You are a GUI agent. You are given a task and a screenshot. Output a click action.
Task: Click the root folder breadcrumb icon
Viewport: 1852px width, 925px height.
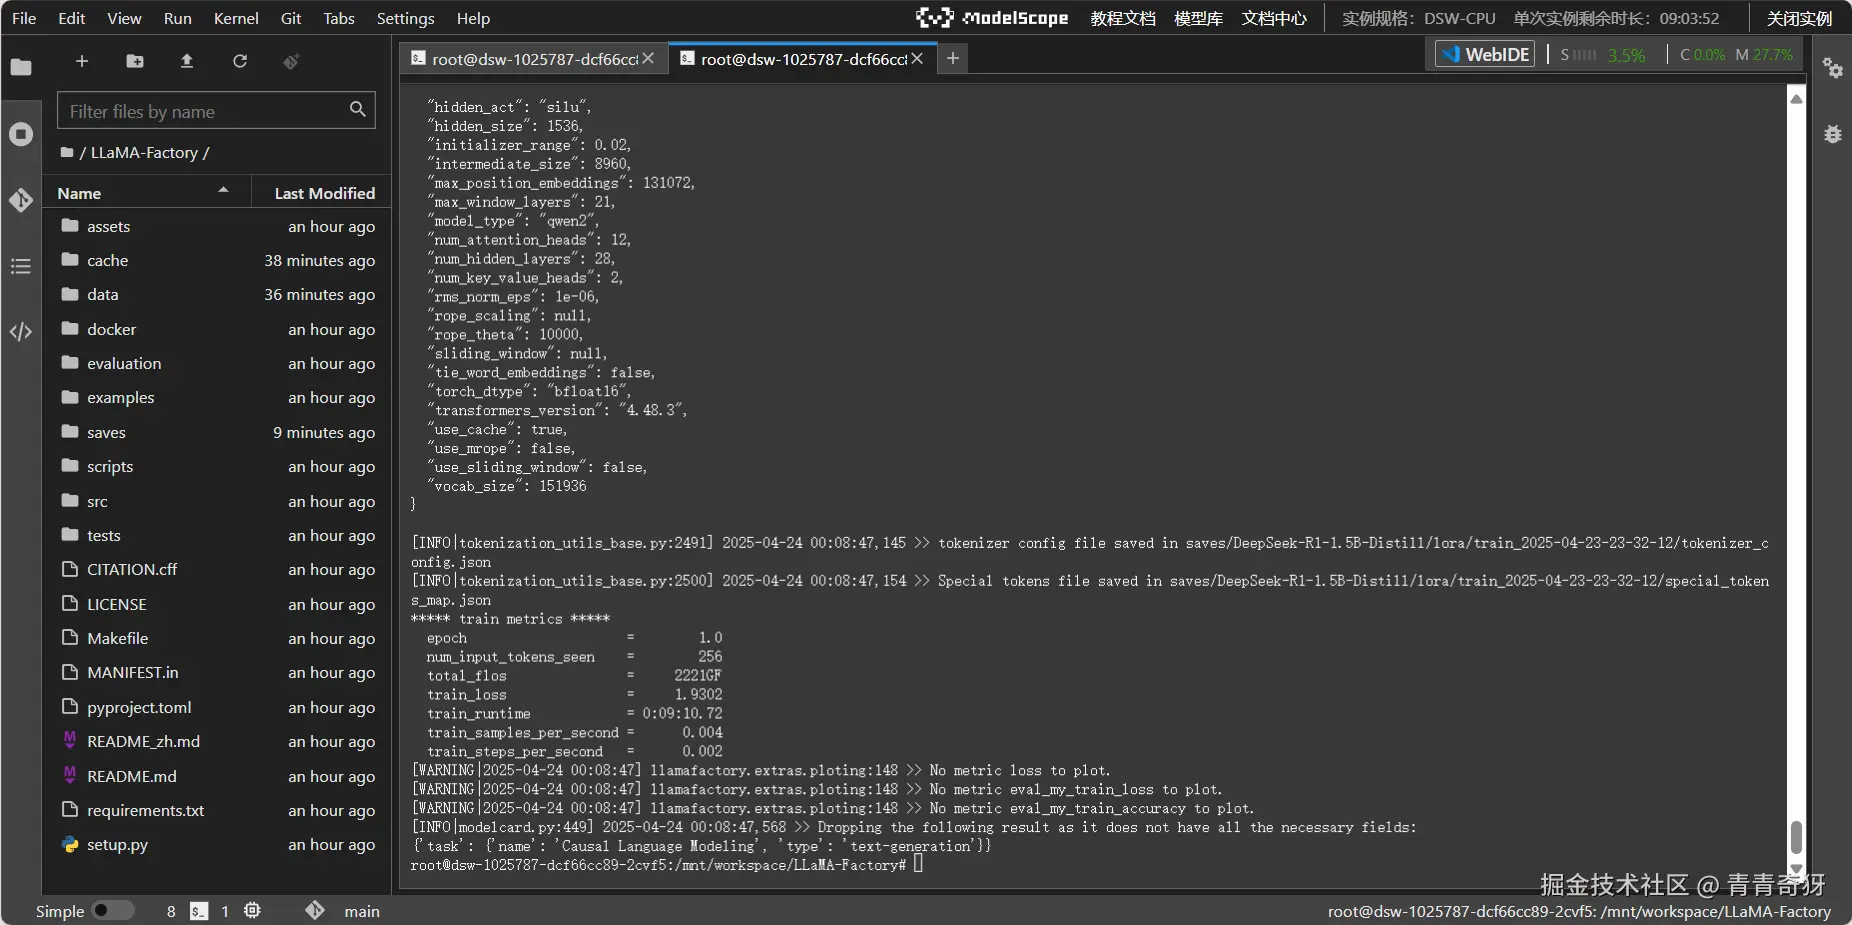[67, 153]
